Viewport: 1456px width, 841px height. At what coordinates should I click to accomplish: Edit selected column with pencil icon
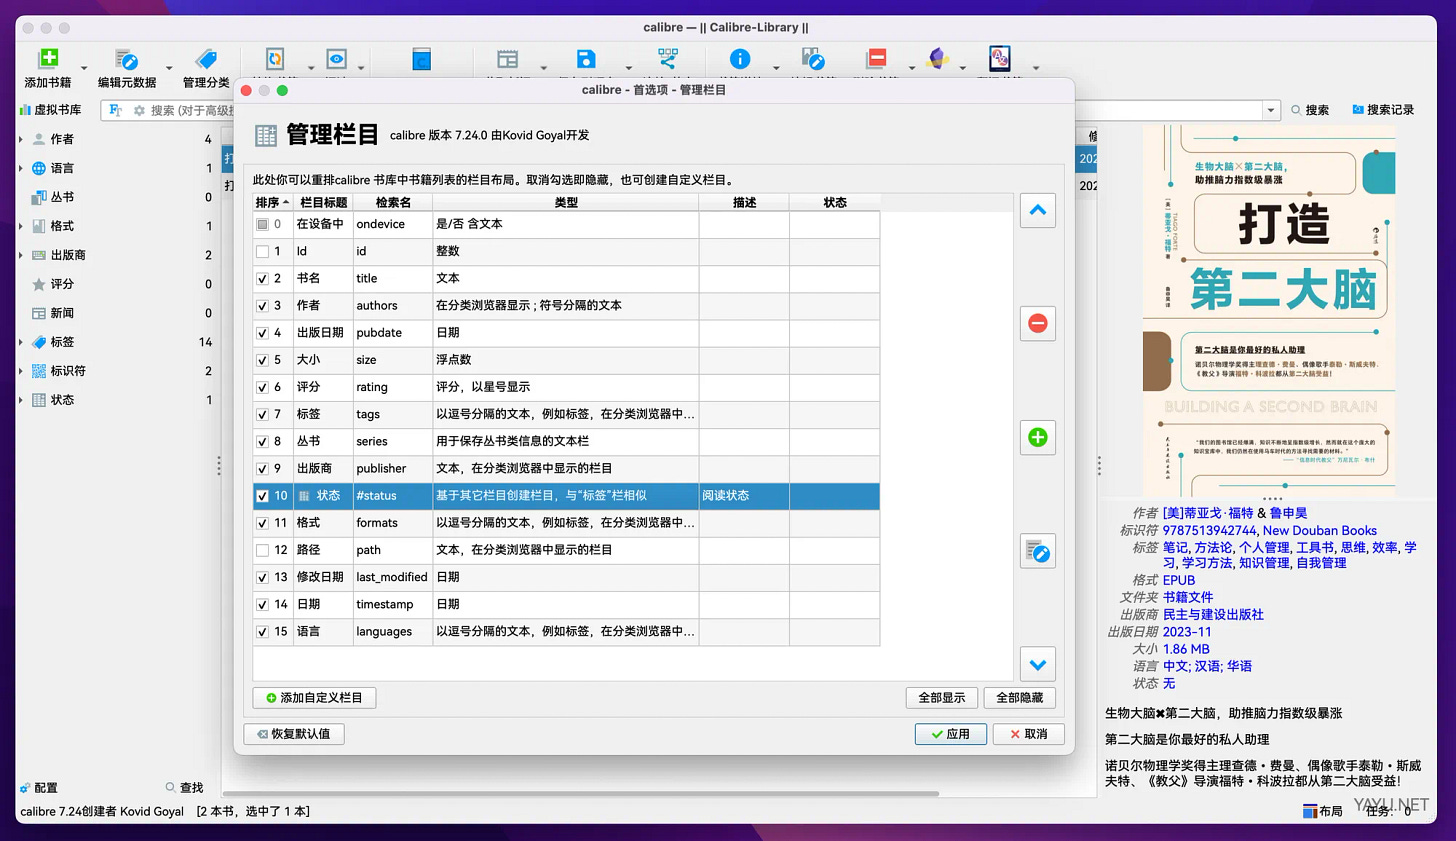click(1038, 551)
